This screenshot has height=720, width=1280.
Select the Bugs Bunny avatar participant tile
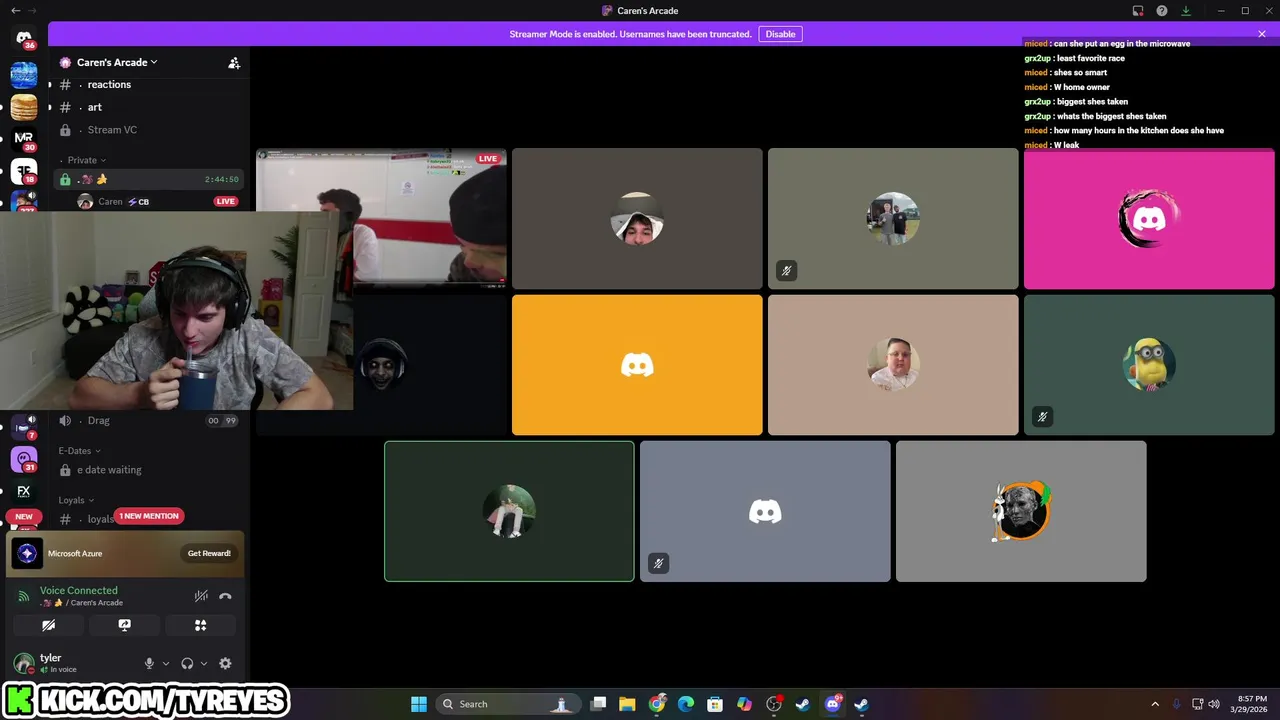(1021, 511)
